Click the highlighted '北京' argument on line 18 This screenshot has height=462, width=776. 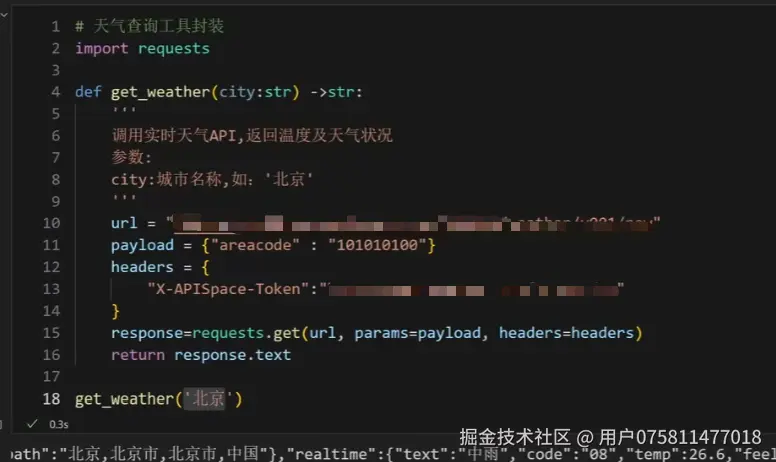pyautogui.click(x=204, y=399)
